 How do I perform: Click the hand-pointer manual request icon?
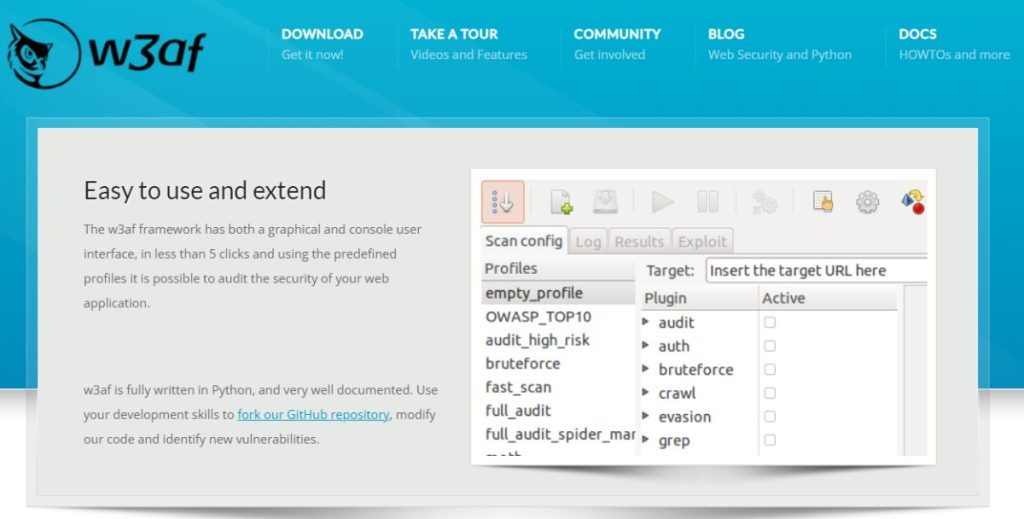pos(823,202)
